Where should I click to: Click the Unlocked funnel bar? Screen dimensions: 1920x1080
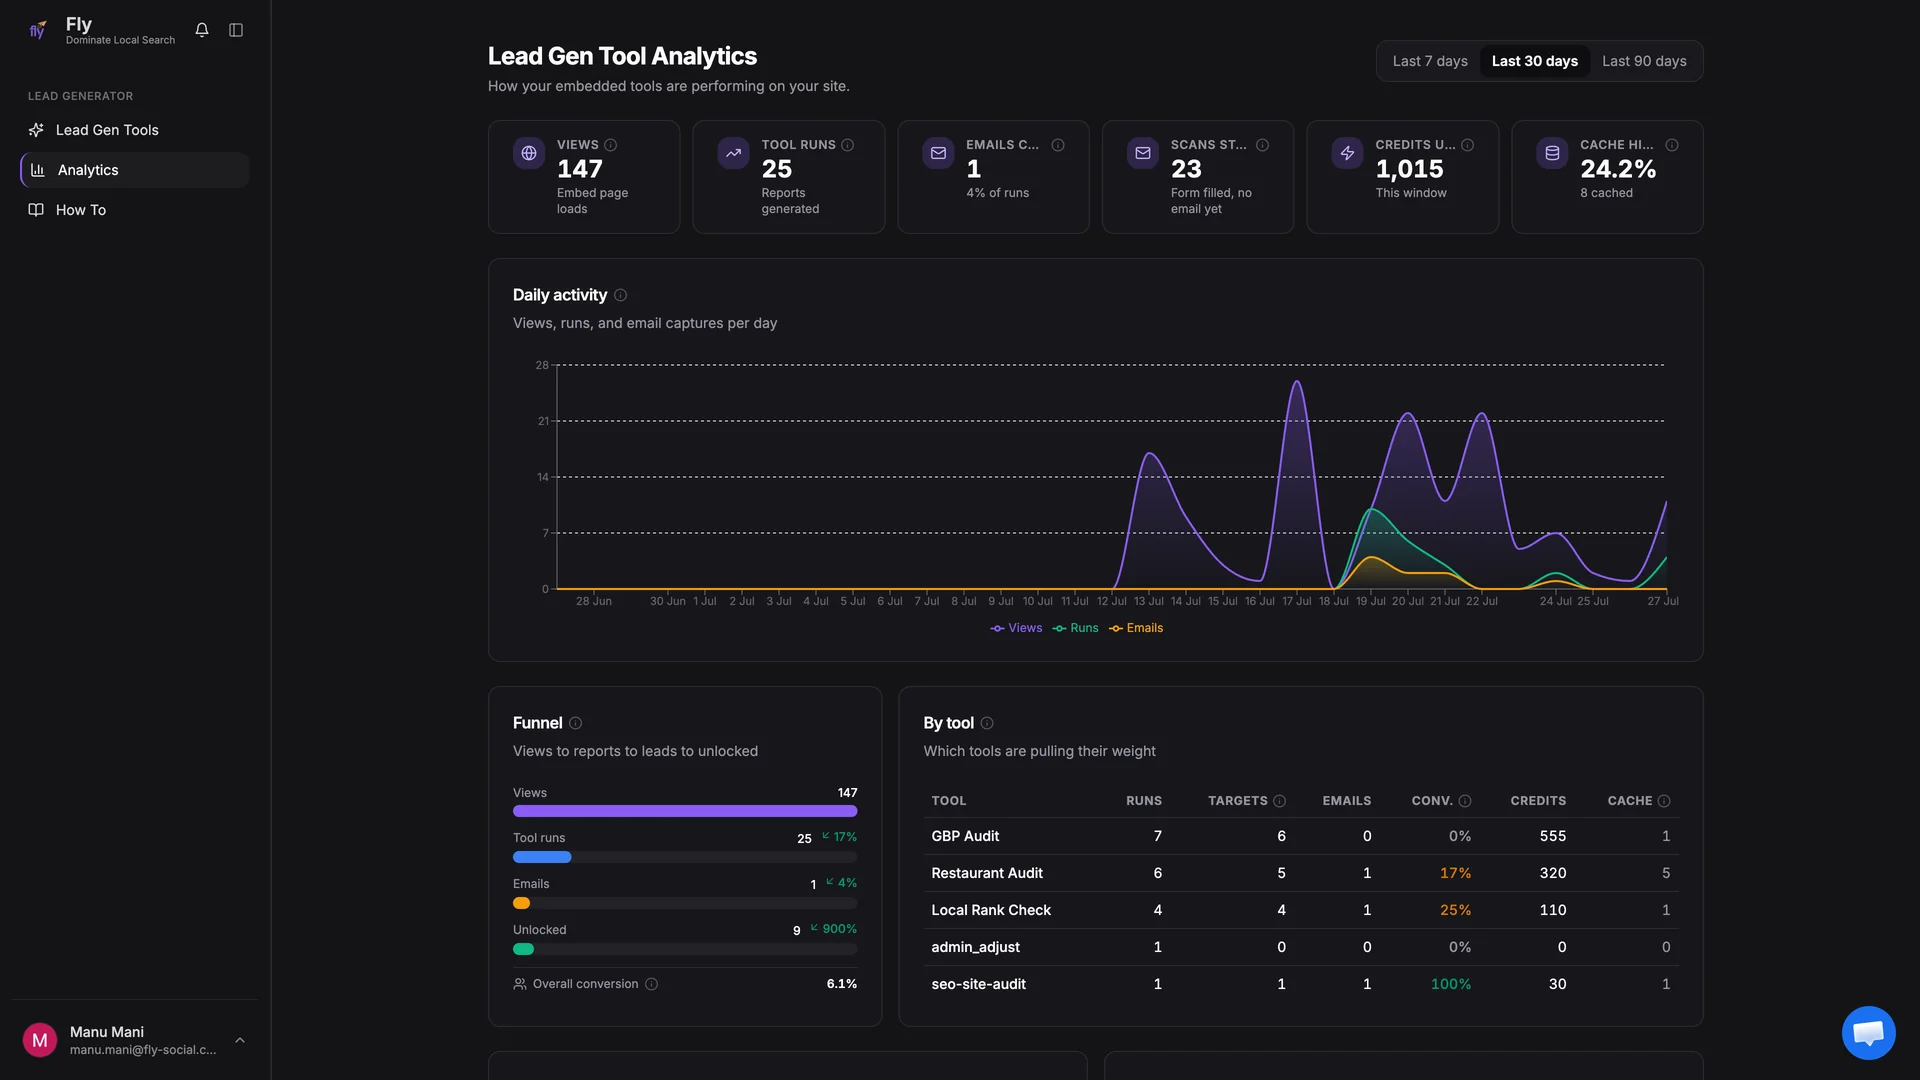(685, 949)
